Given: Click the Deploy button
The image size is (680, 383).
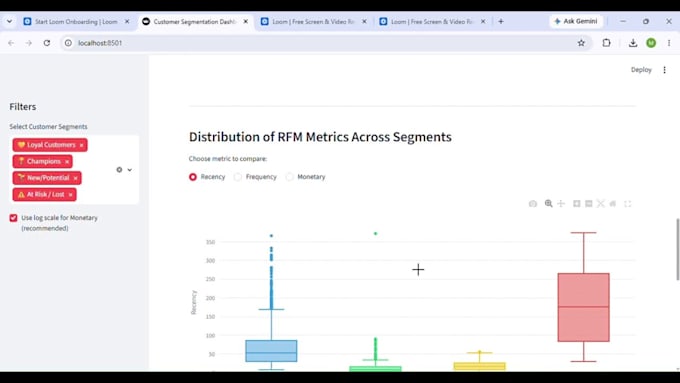Looking at the screenshot, I should coord(641,70).
